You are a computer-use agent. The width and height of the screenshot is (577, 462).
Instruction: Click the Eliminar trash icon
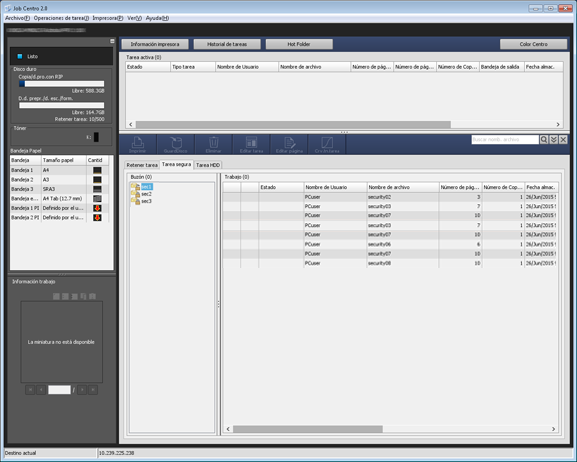pos(213,144)
